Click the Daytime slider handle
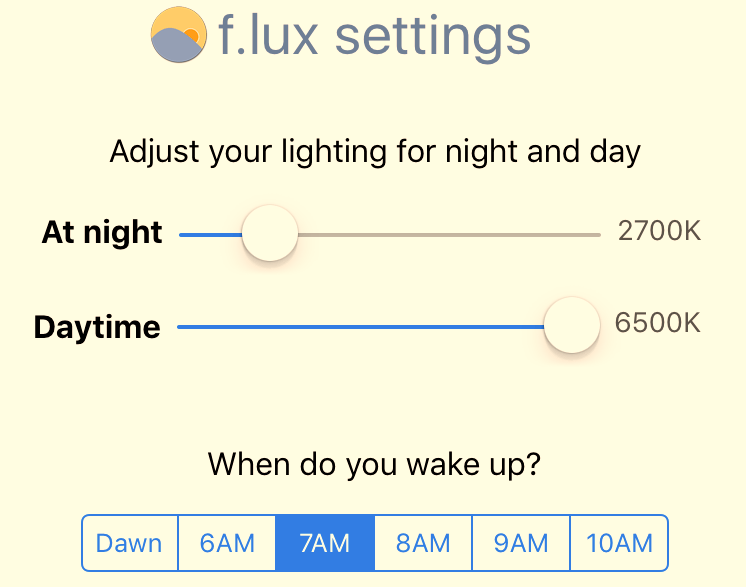 click(571, 325)
